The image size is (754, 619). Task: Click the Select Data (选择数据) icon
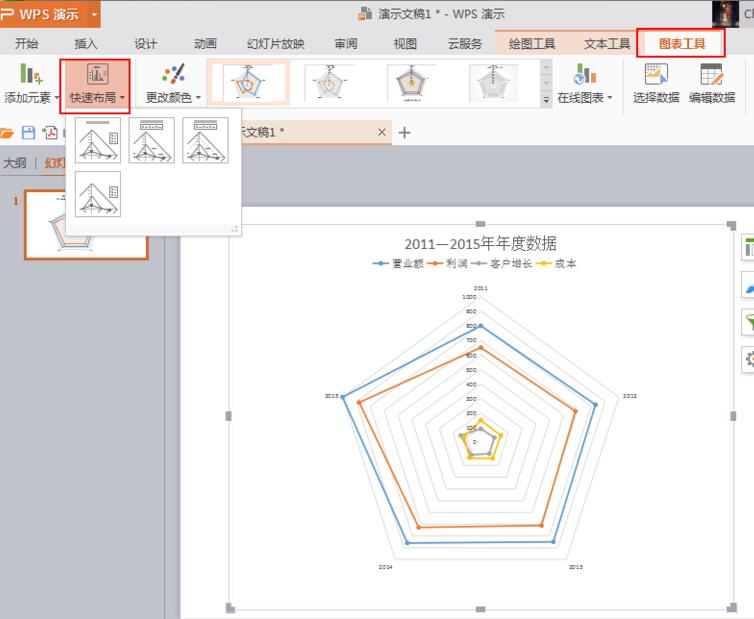click(x=656, y=85)
